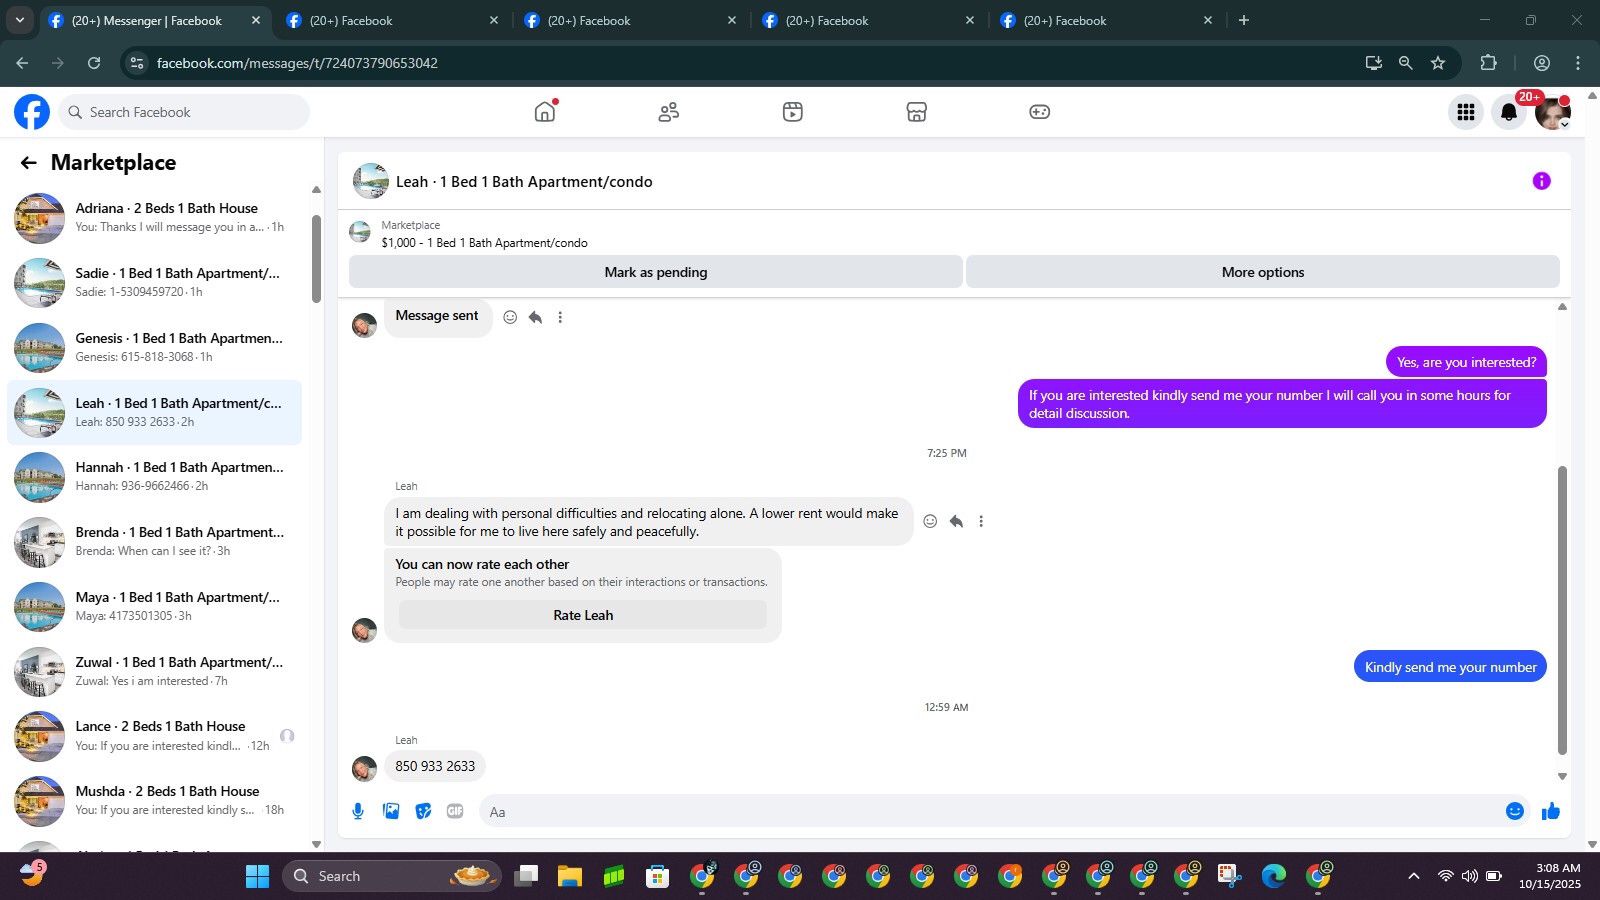Go back using the Marketplace arrow
Screen dimensions: 1600x900
pos(28,163)
